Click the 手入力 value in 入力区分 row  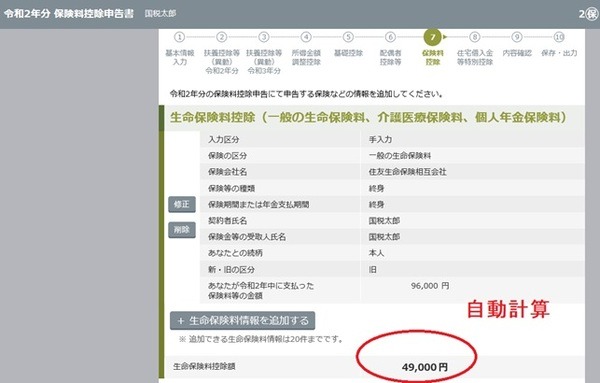[x=380, y=140]
